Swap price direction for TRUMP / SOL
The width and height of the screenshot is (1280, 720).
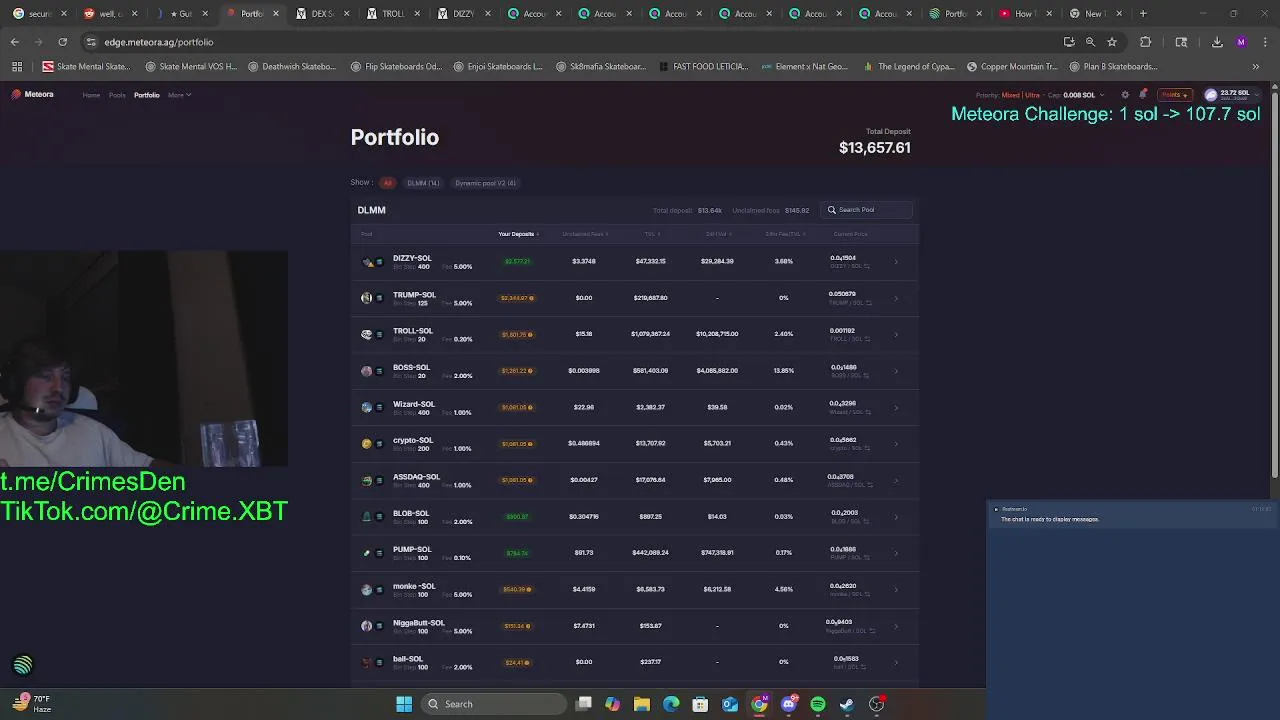868,303
